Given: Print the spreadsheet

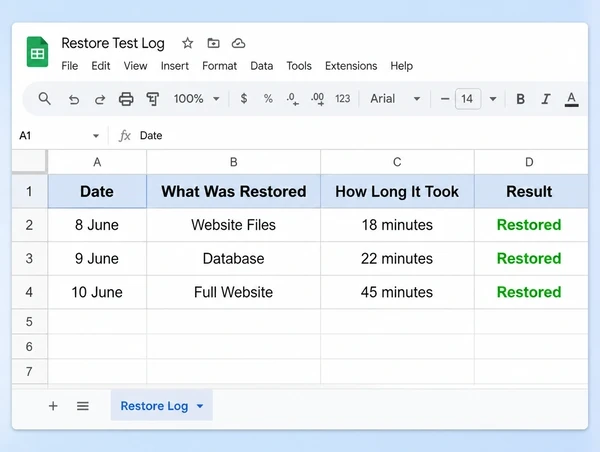Looking at the screenshot, I should [x=126, y=99].
